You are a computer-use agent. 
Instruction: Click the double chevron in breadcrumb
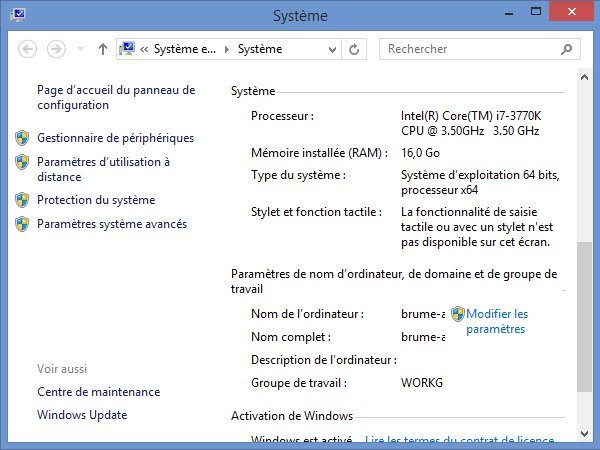tap(144, 49)
